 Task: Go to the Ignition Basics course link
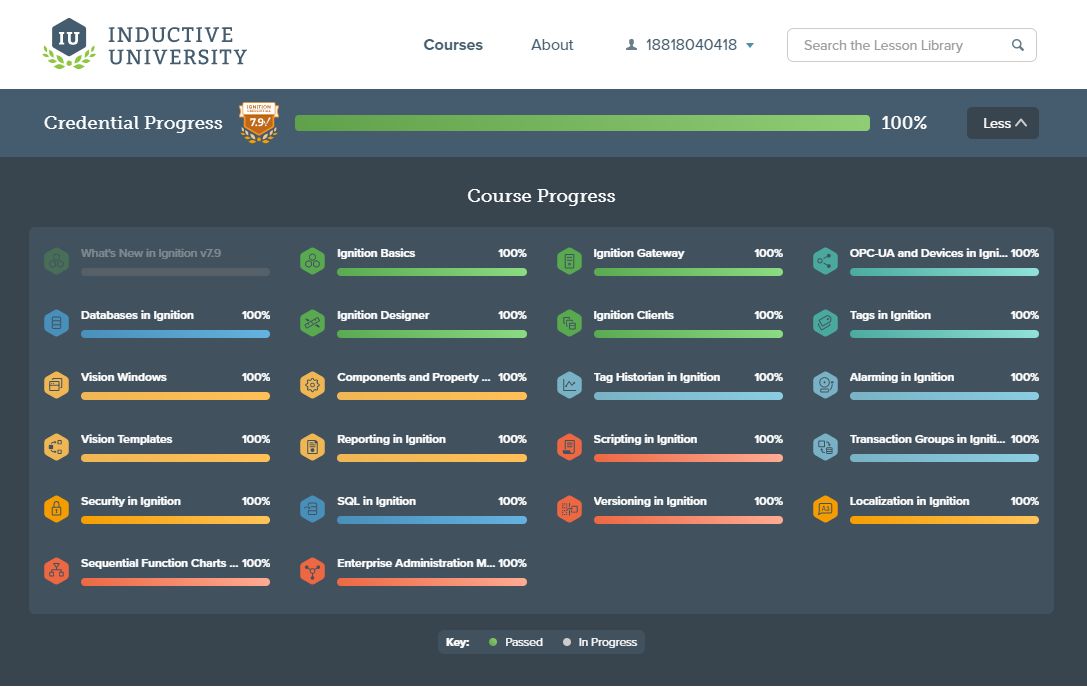[376, 253]
